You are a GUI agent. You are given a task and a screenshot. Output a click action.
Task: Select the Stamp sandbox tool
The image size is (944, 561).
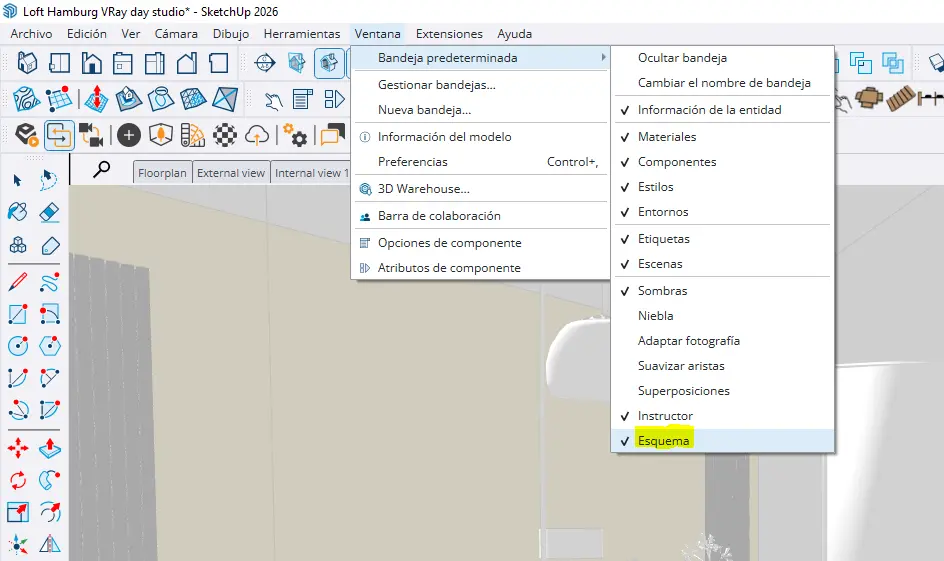click(128, 99)
